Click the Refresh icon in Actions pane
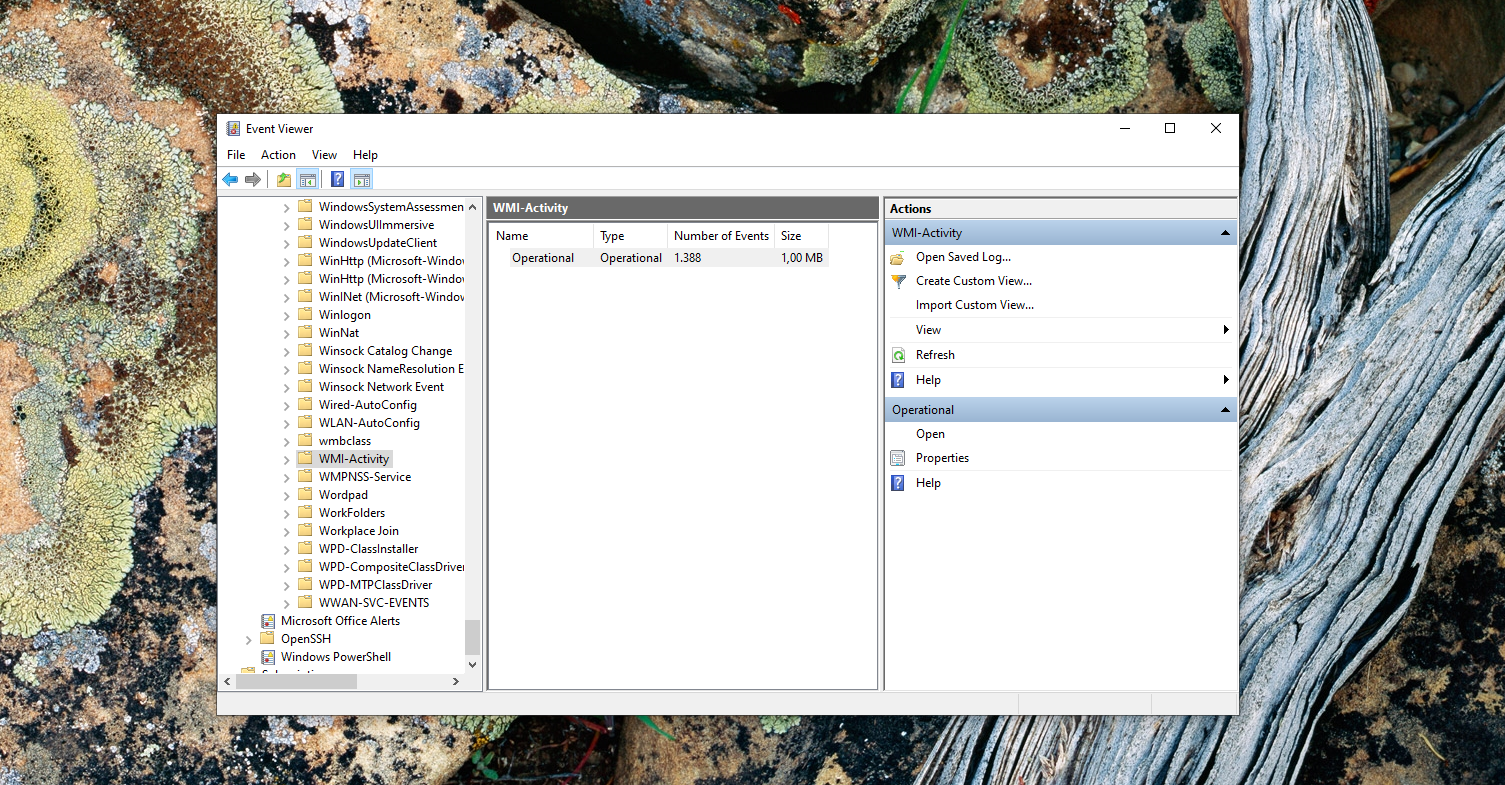Image resolution: width=1505 pixels, height=785 pixels. [x=898, y=355]
